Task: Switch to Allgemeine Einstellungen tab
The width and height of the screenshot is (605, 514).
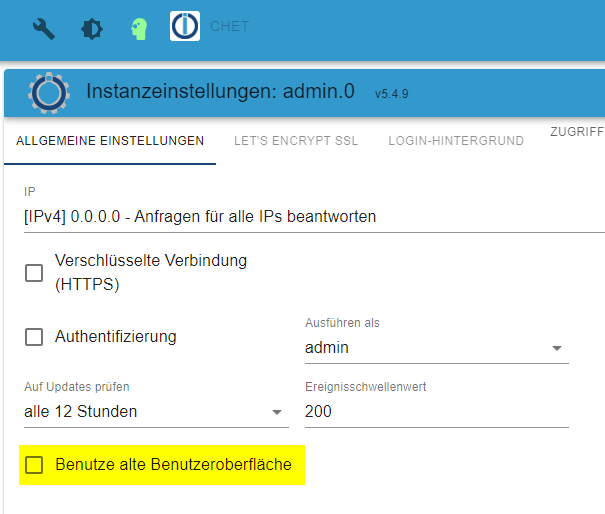Action: point(110,141)
